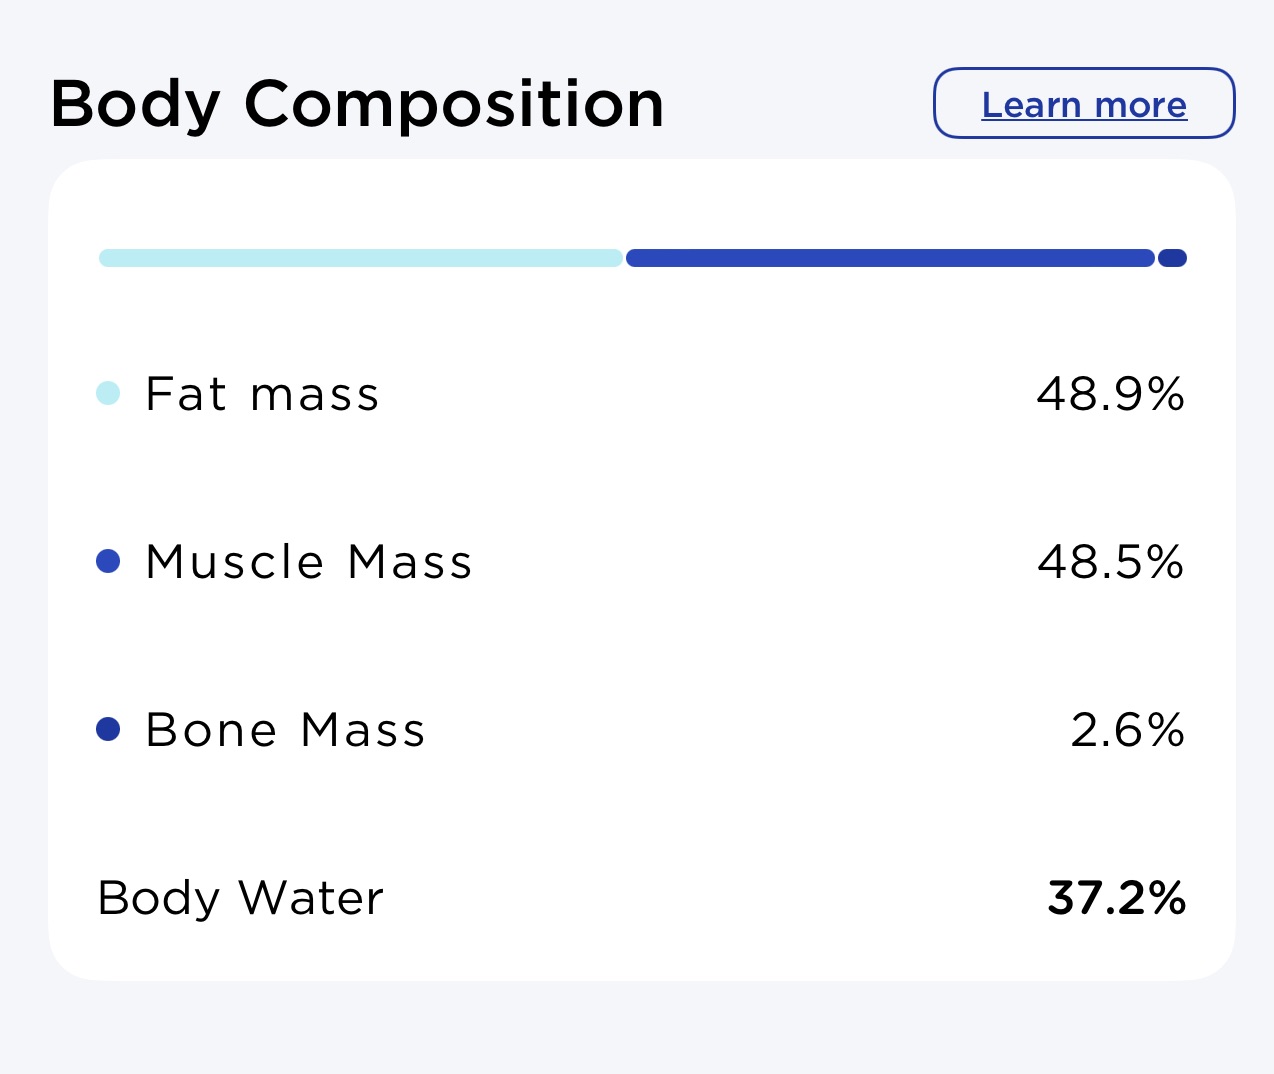This screenshot has height=1074, width=1274.
Task: Tap the Fat mass label
Action: click(262, 394)
